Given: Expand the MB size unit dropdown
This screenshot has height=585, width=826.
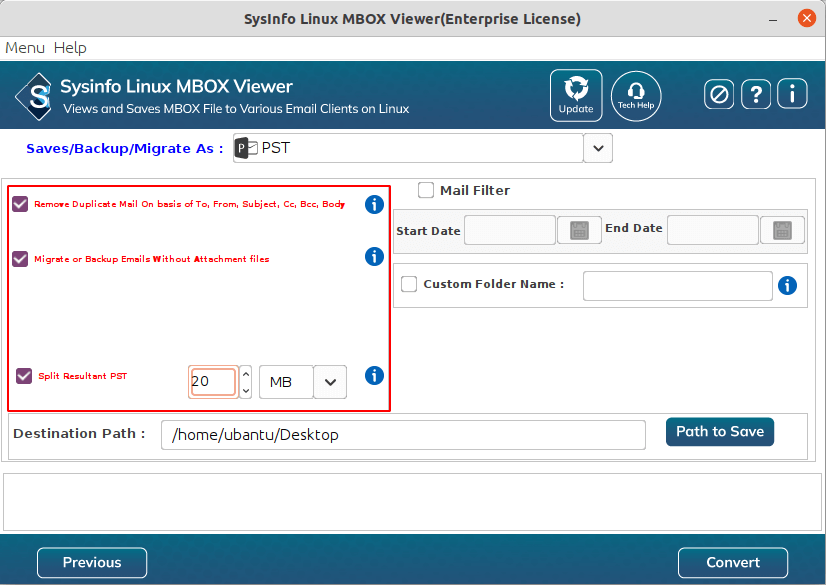Looking at the screenshot, I should pyautogui.click(x=330, y=382).
